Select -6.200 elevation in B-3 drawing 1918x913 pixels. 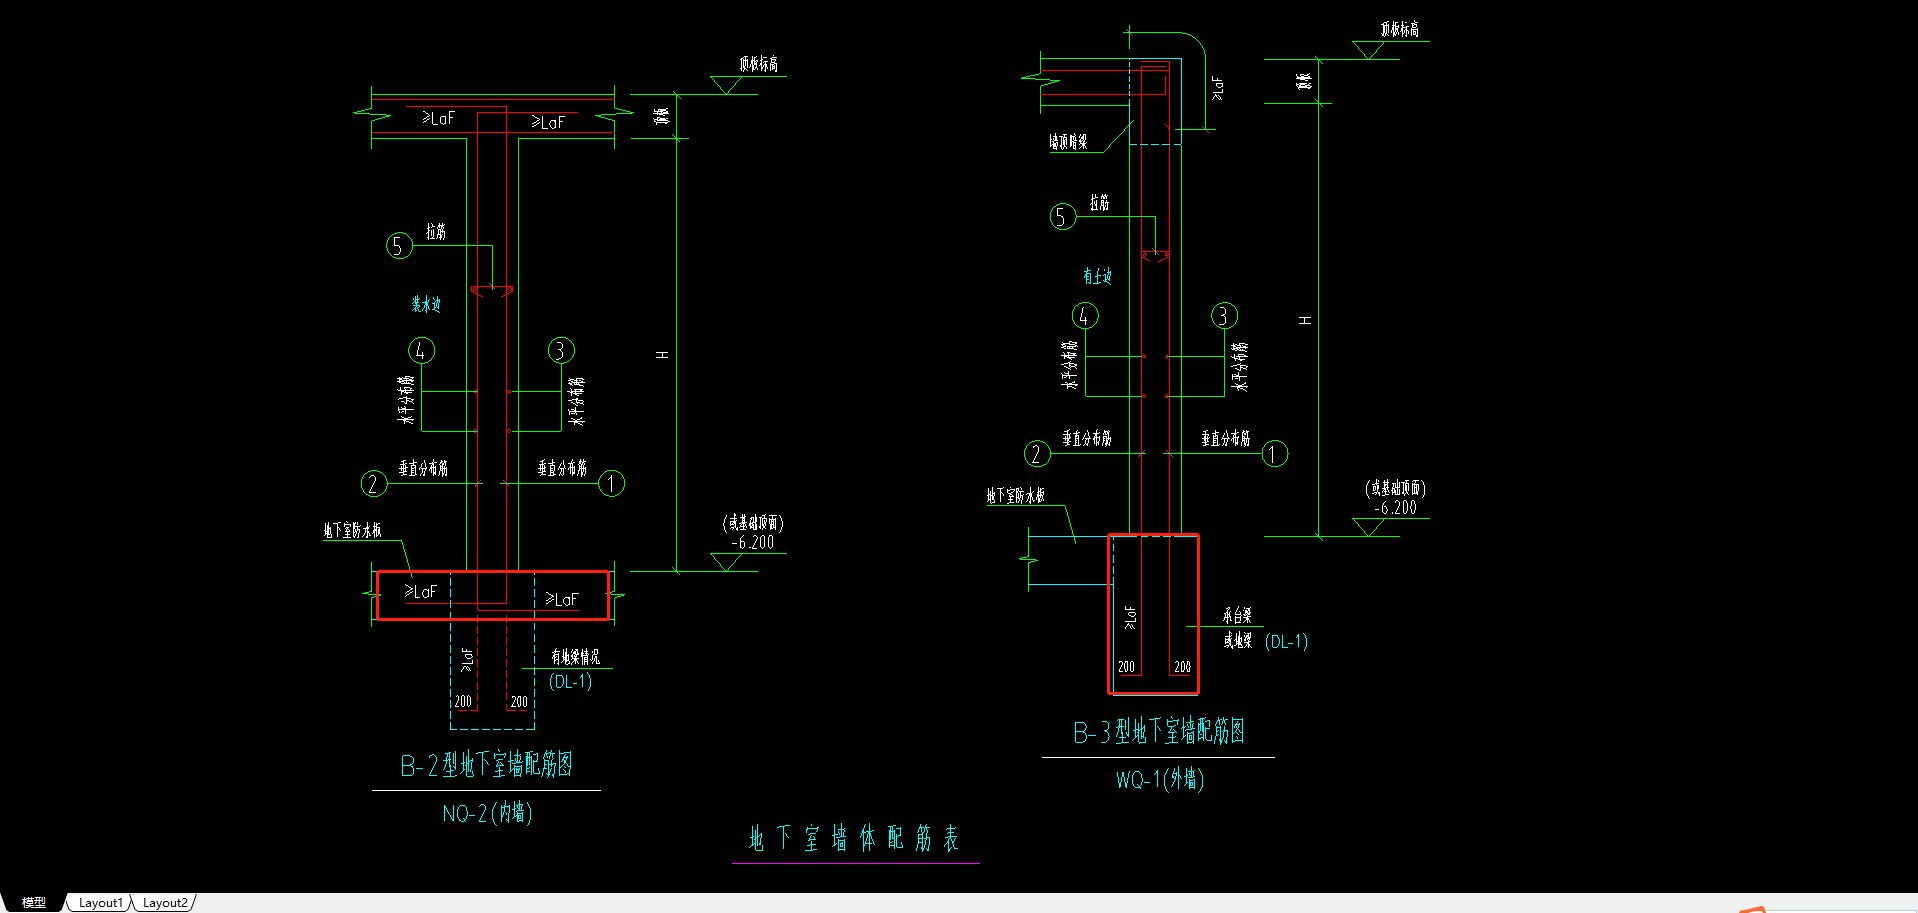1395,508
